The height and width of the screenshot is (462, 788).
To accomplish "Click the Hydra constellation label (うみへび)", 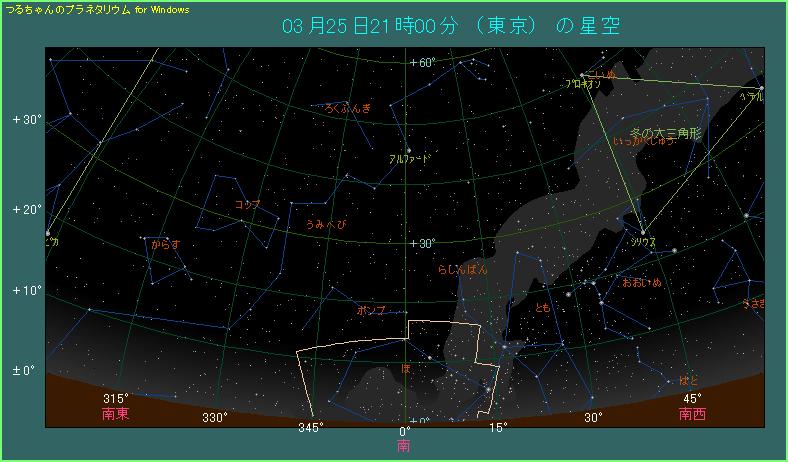I will point(325,225).
